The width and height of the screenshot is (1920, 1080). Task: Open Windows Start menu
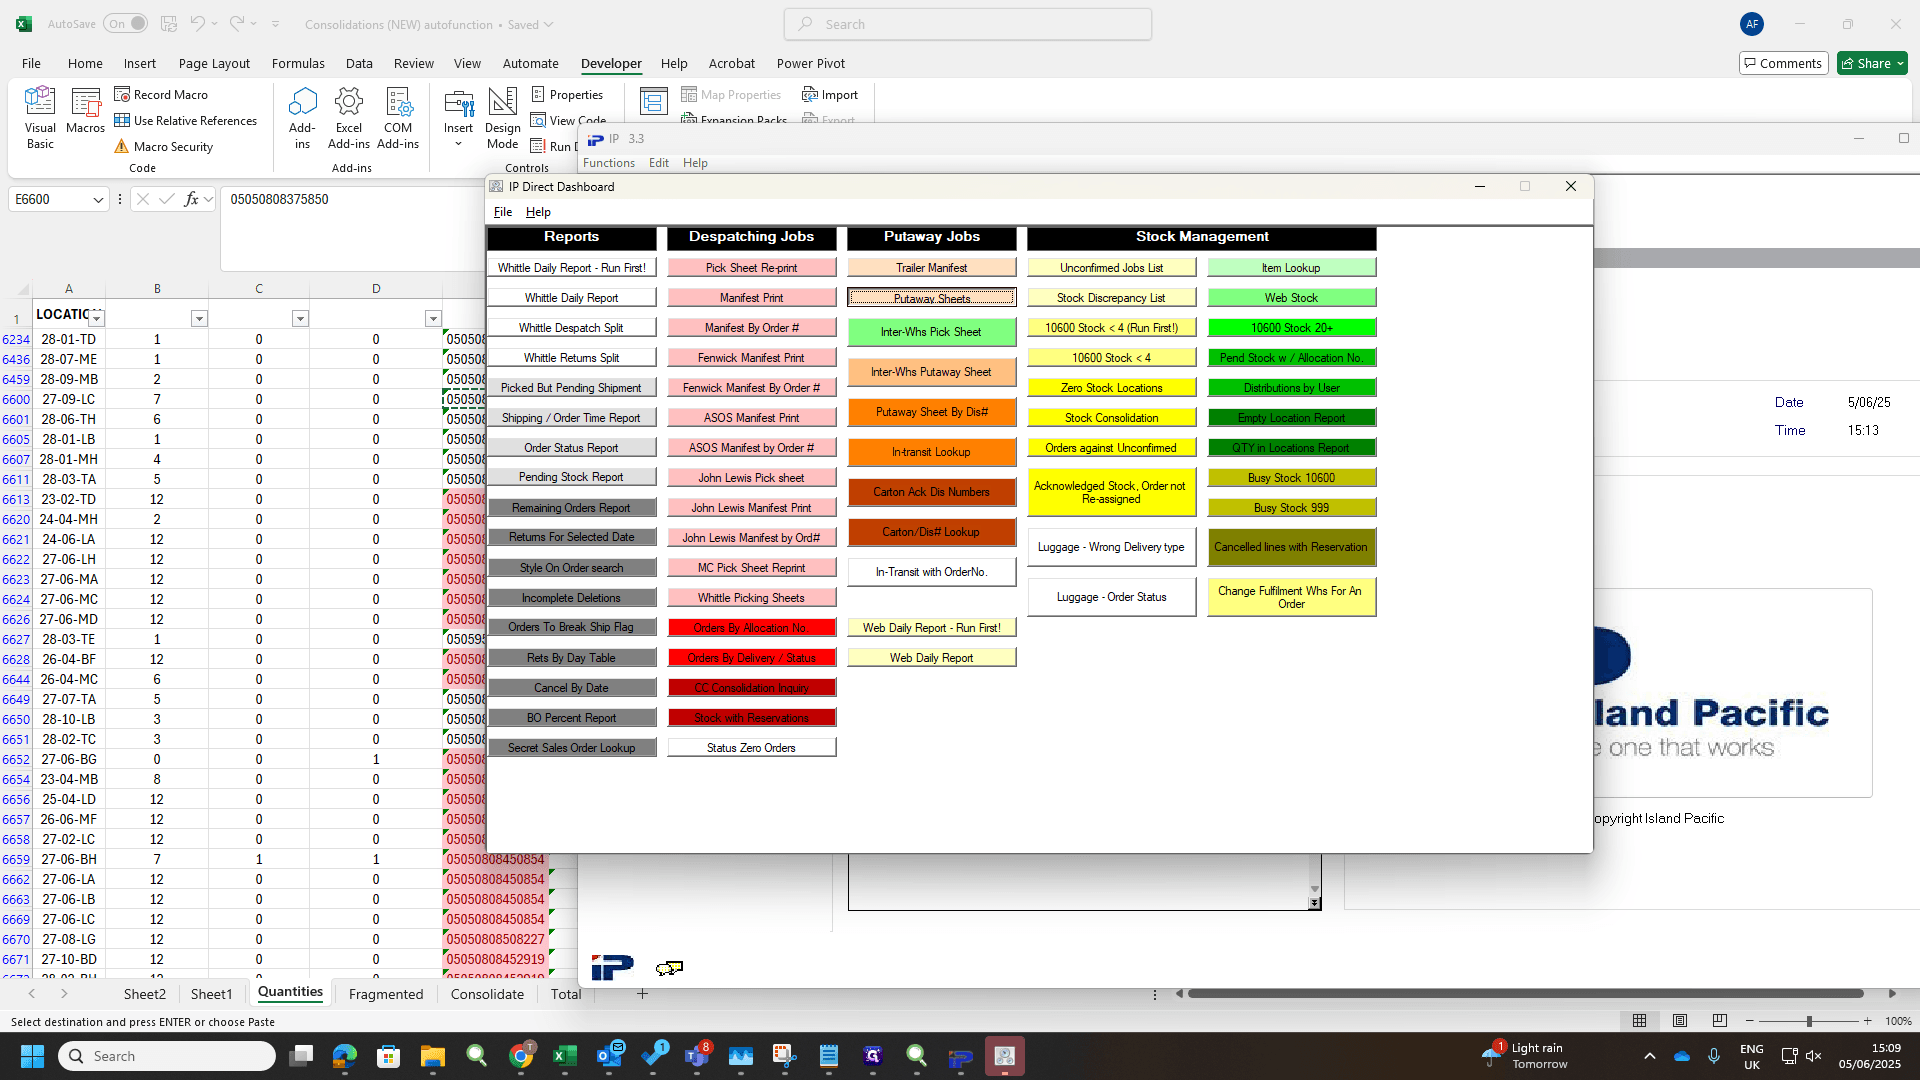(x=32, y=1056)
